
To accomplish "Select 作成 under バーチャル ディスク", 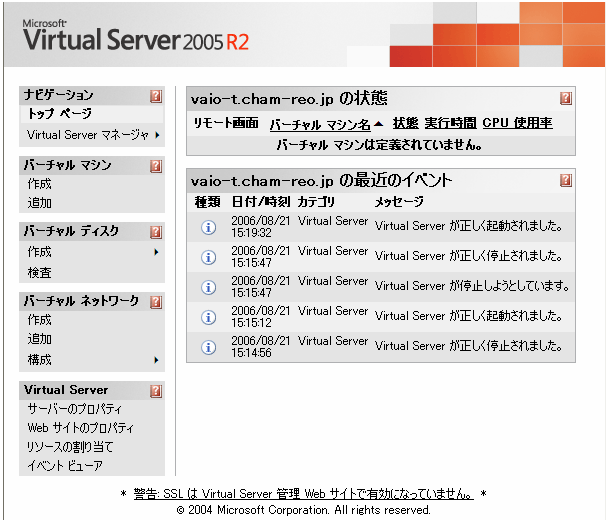I will click(39, 252).
